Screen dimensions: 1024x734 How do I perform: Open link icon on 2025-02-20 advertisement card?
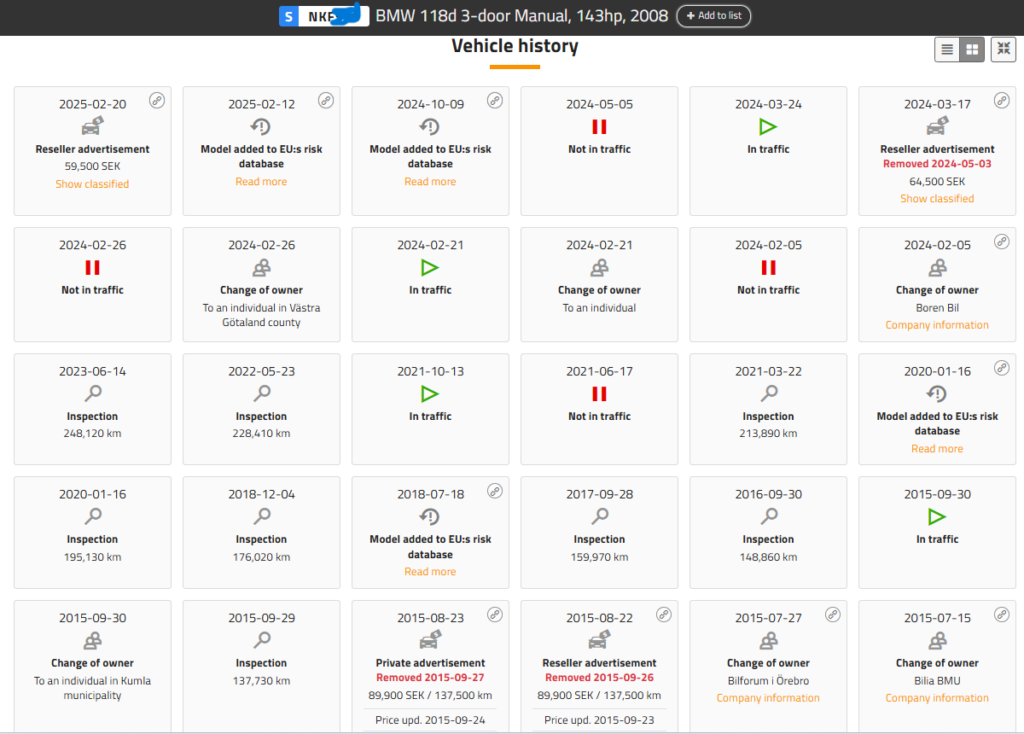pos(157,100)
